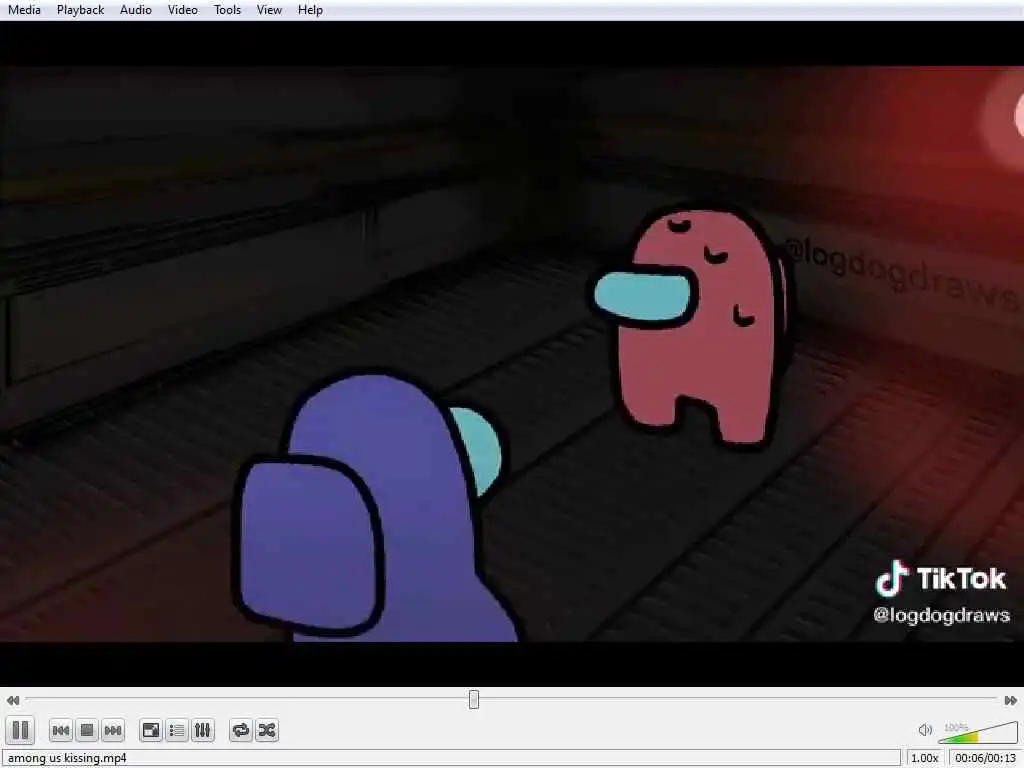This screenshot has width=1024, height=768.
Task: Step backward with left seek arrows
Action: [12, 700]
